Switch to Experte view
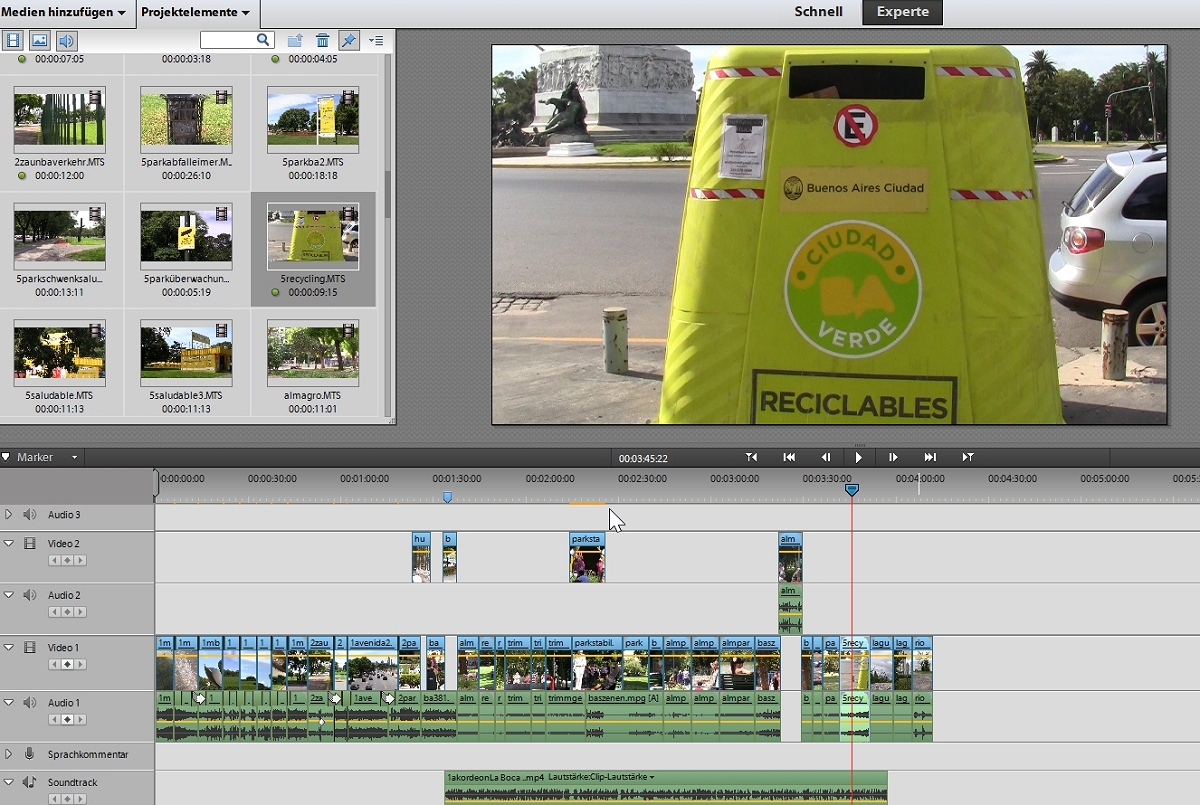Viewport: 1200px width, 805px height. [902, 12]
